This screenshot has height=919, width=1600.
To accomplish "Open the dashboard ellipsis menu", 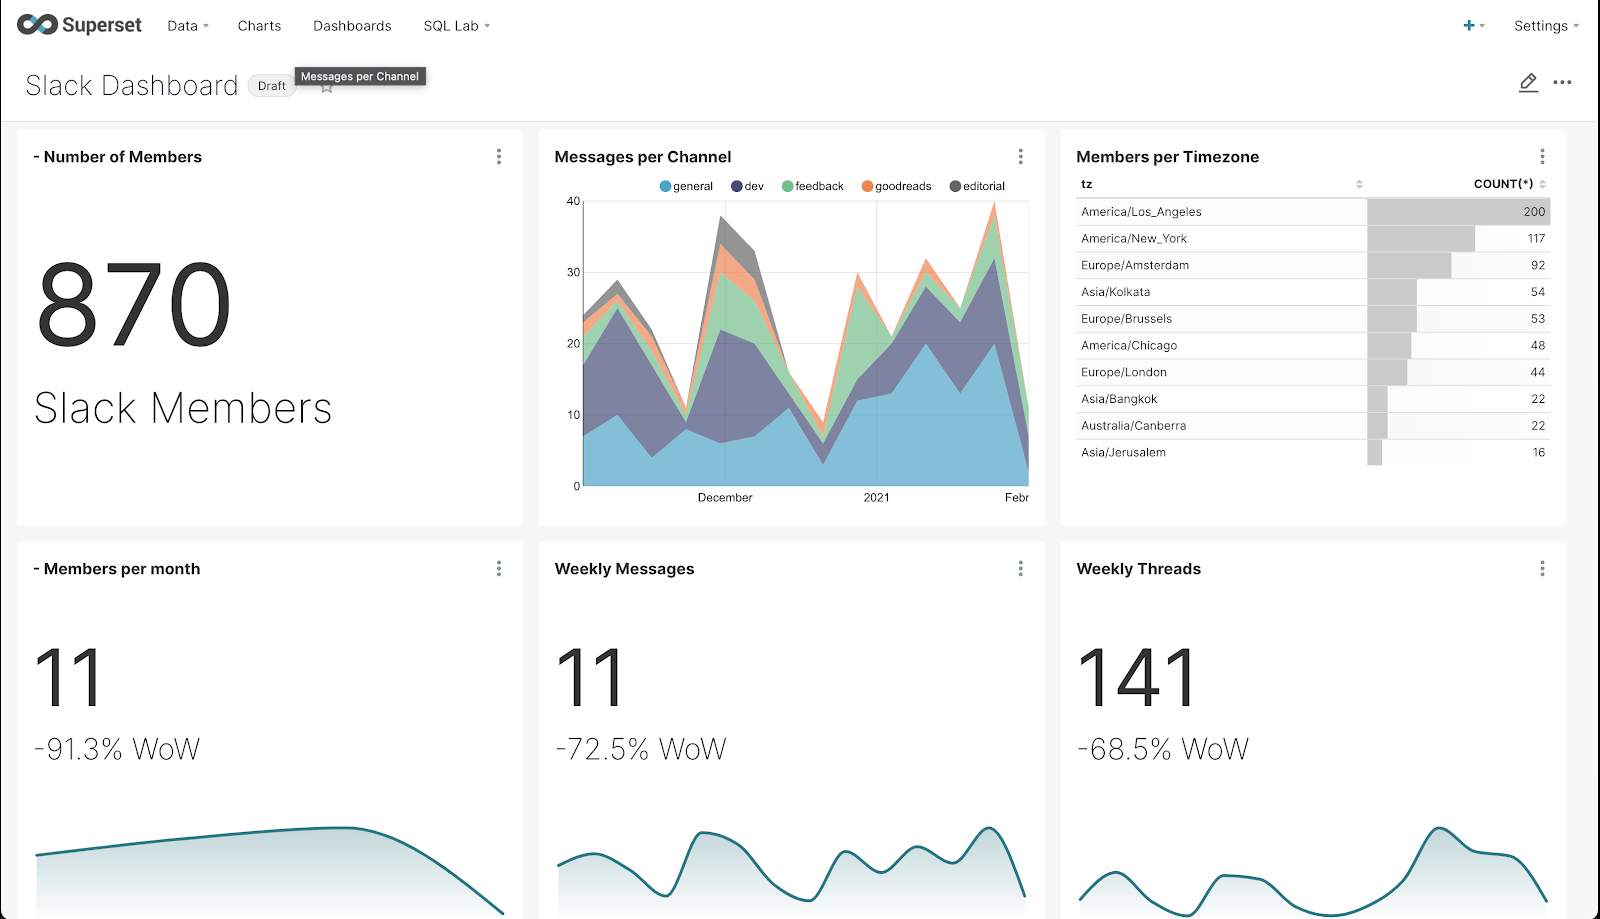I will (x=1562, y=83).
